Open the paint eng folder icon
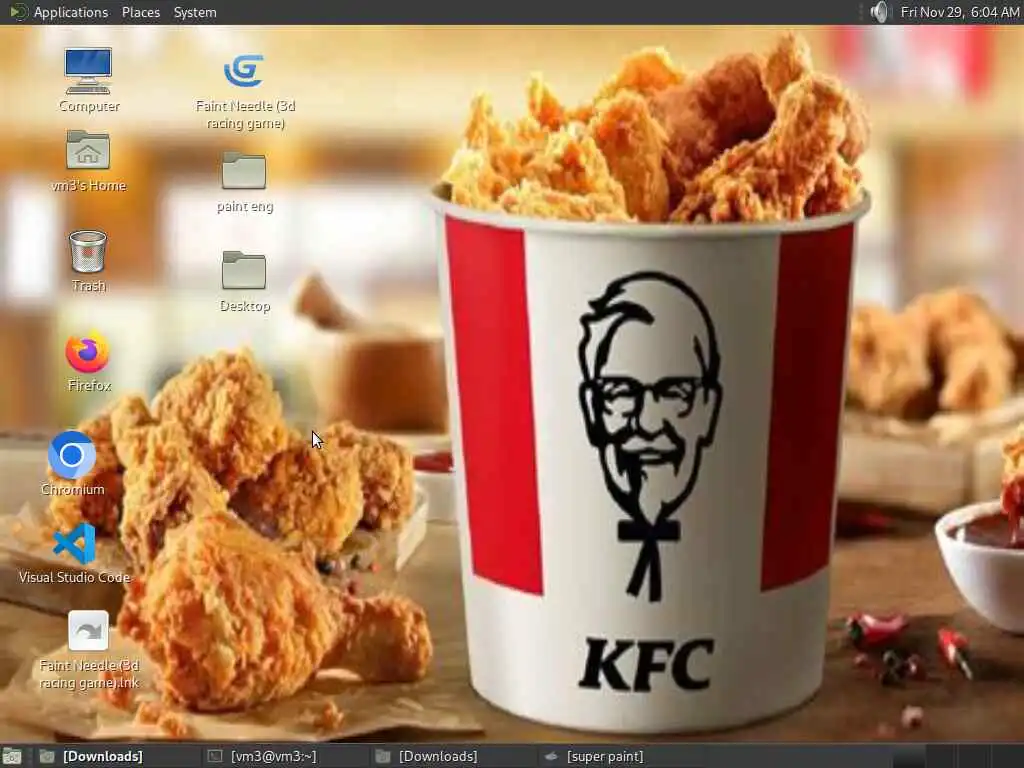The height and width of the screenshot is (768, 1024). coord(244,170)
